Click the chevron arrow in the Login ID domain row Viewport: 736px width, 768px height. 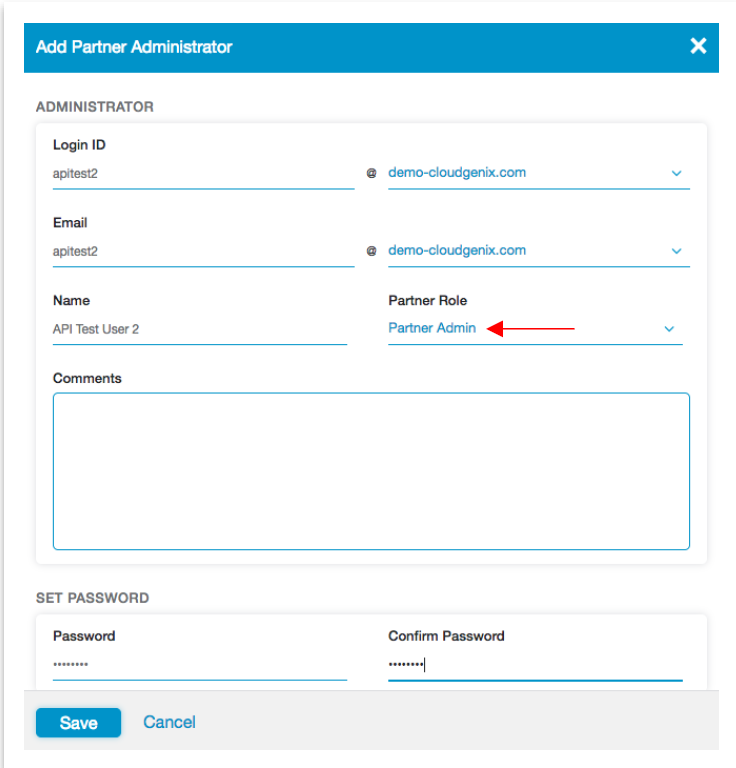[x=676, y=173]
